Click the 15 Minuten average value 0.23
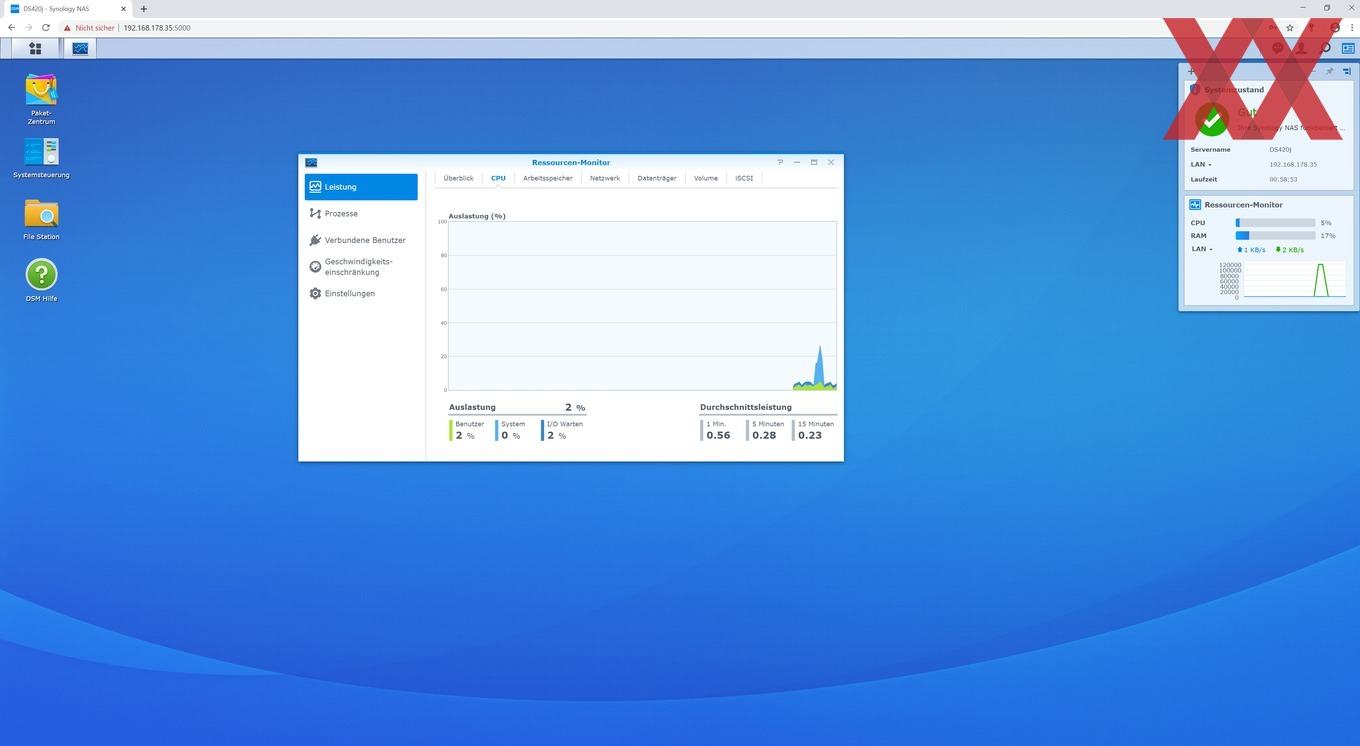Viewport: 1360px width, 746px height. (x=810, y=436)
